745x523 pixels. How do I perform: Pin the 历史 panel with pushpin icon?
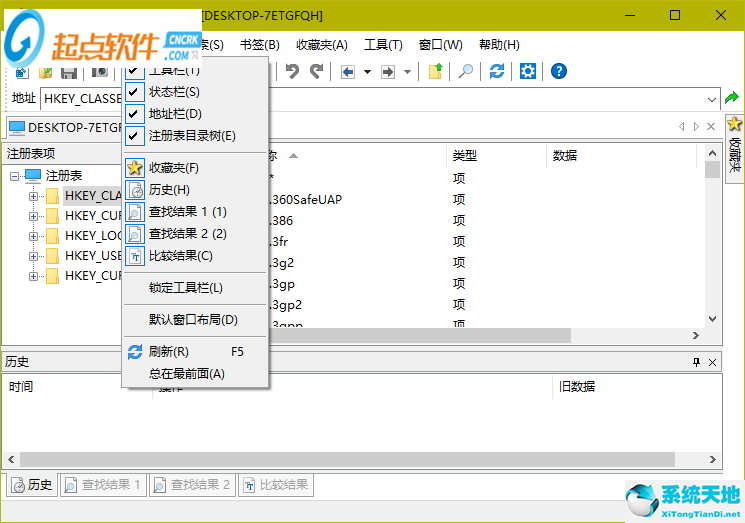point(696,362)
